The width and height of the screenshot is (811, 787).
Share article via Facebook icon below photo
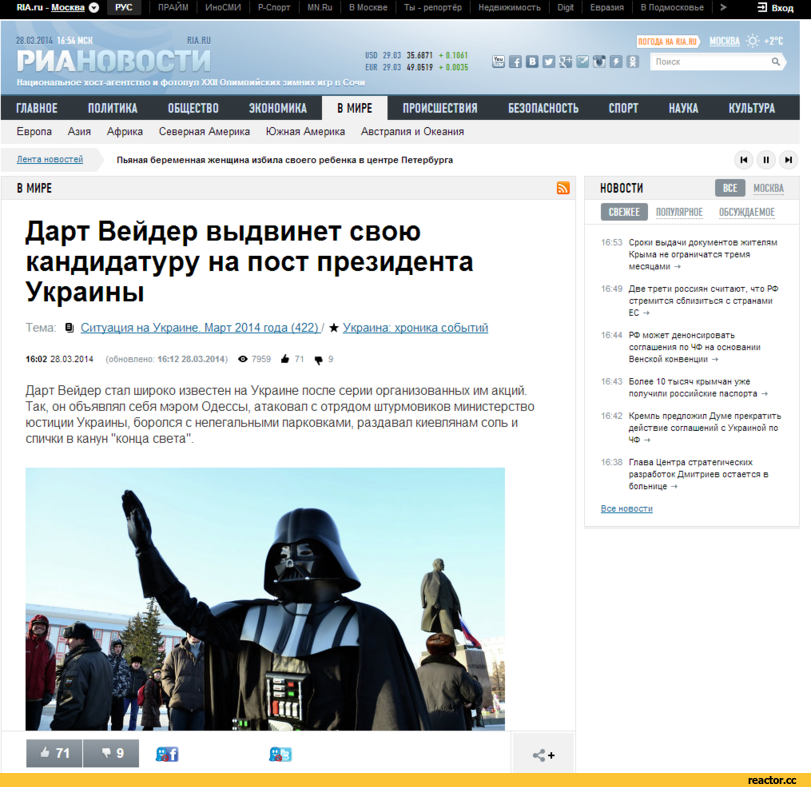[167, 754]
